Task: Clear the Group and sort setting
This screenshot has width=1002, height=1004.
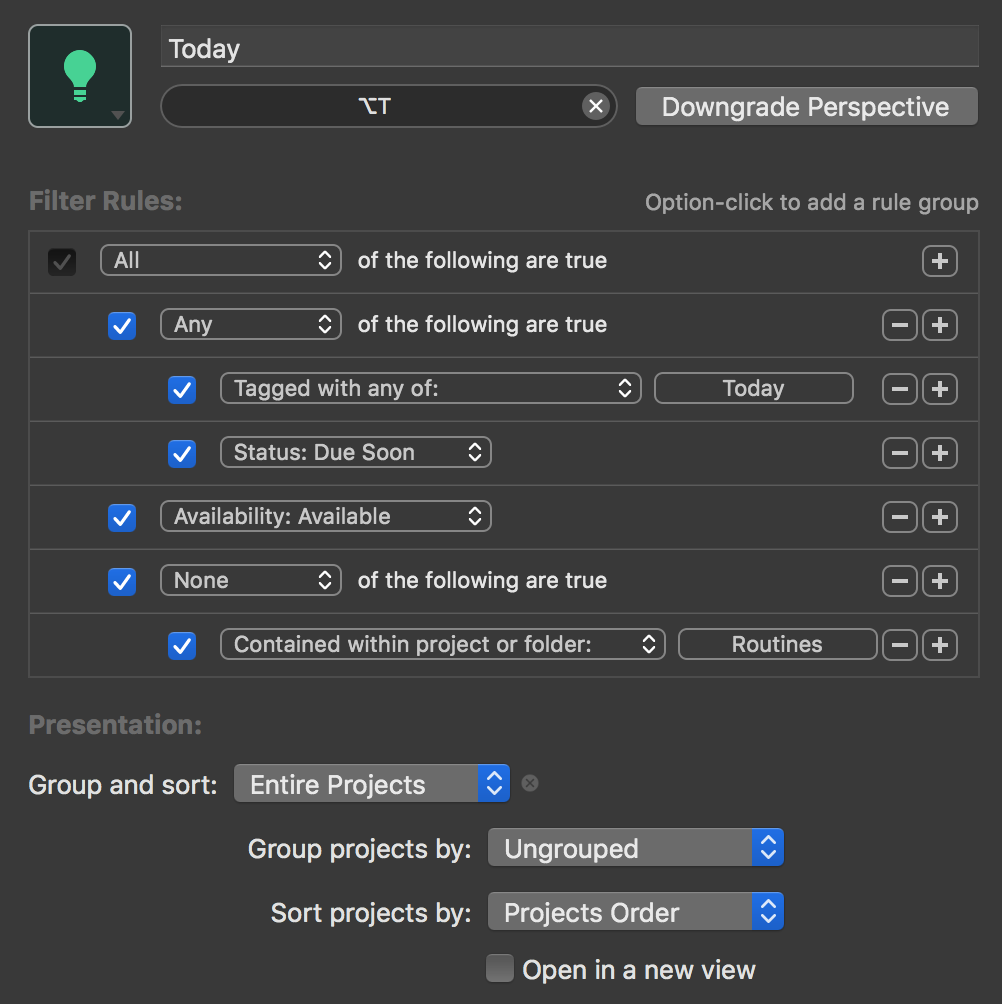Action: tap(530, 784)
